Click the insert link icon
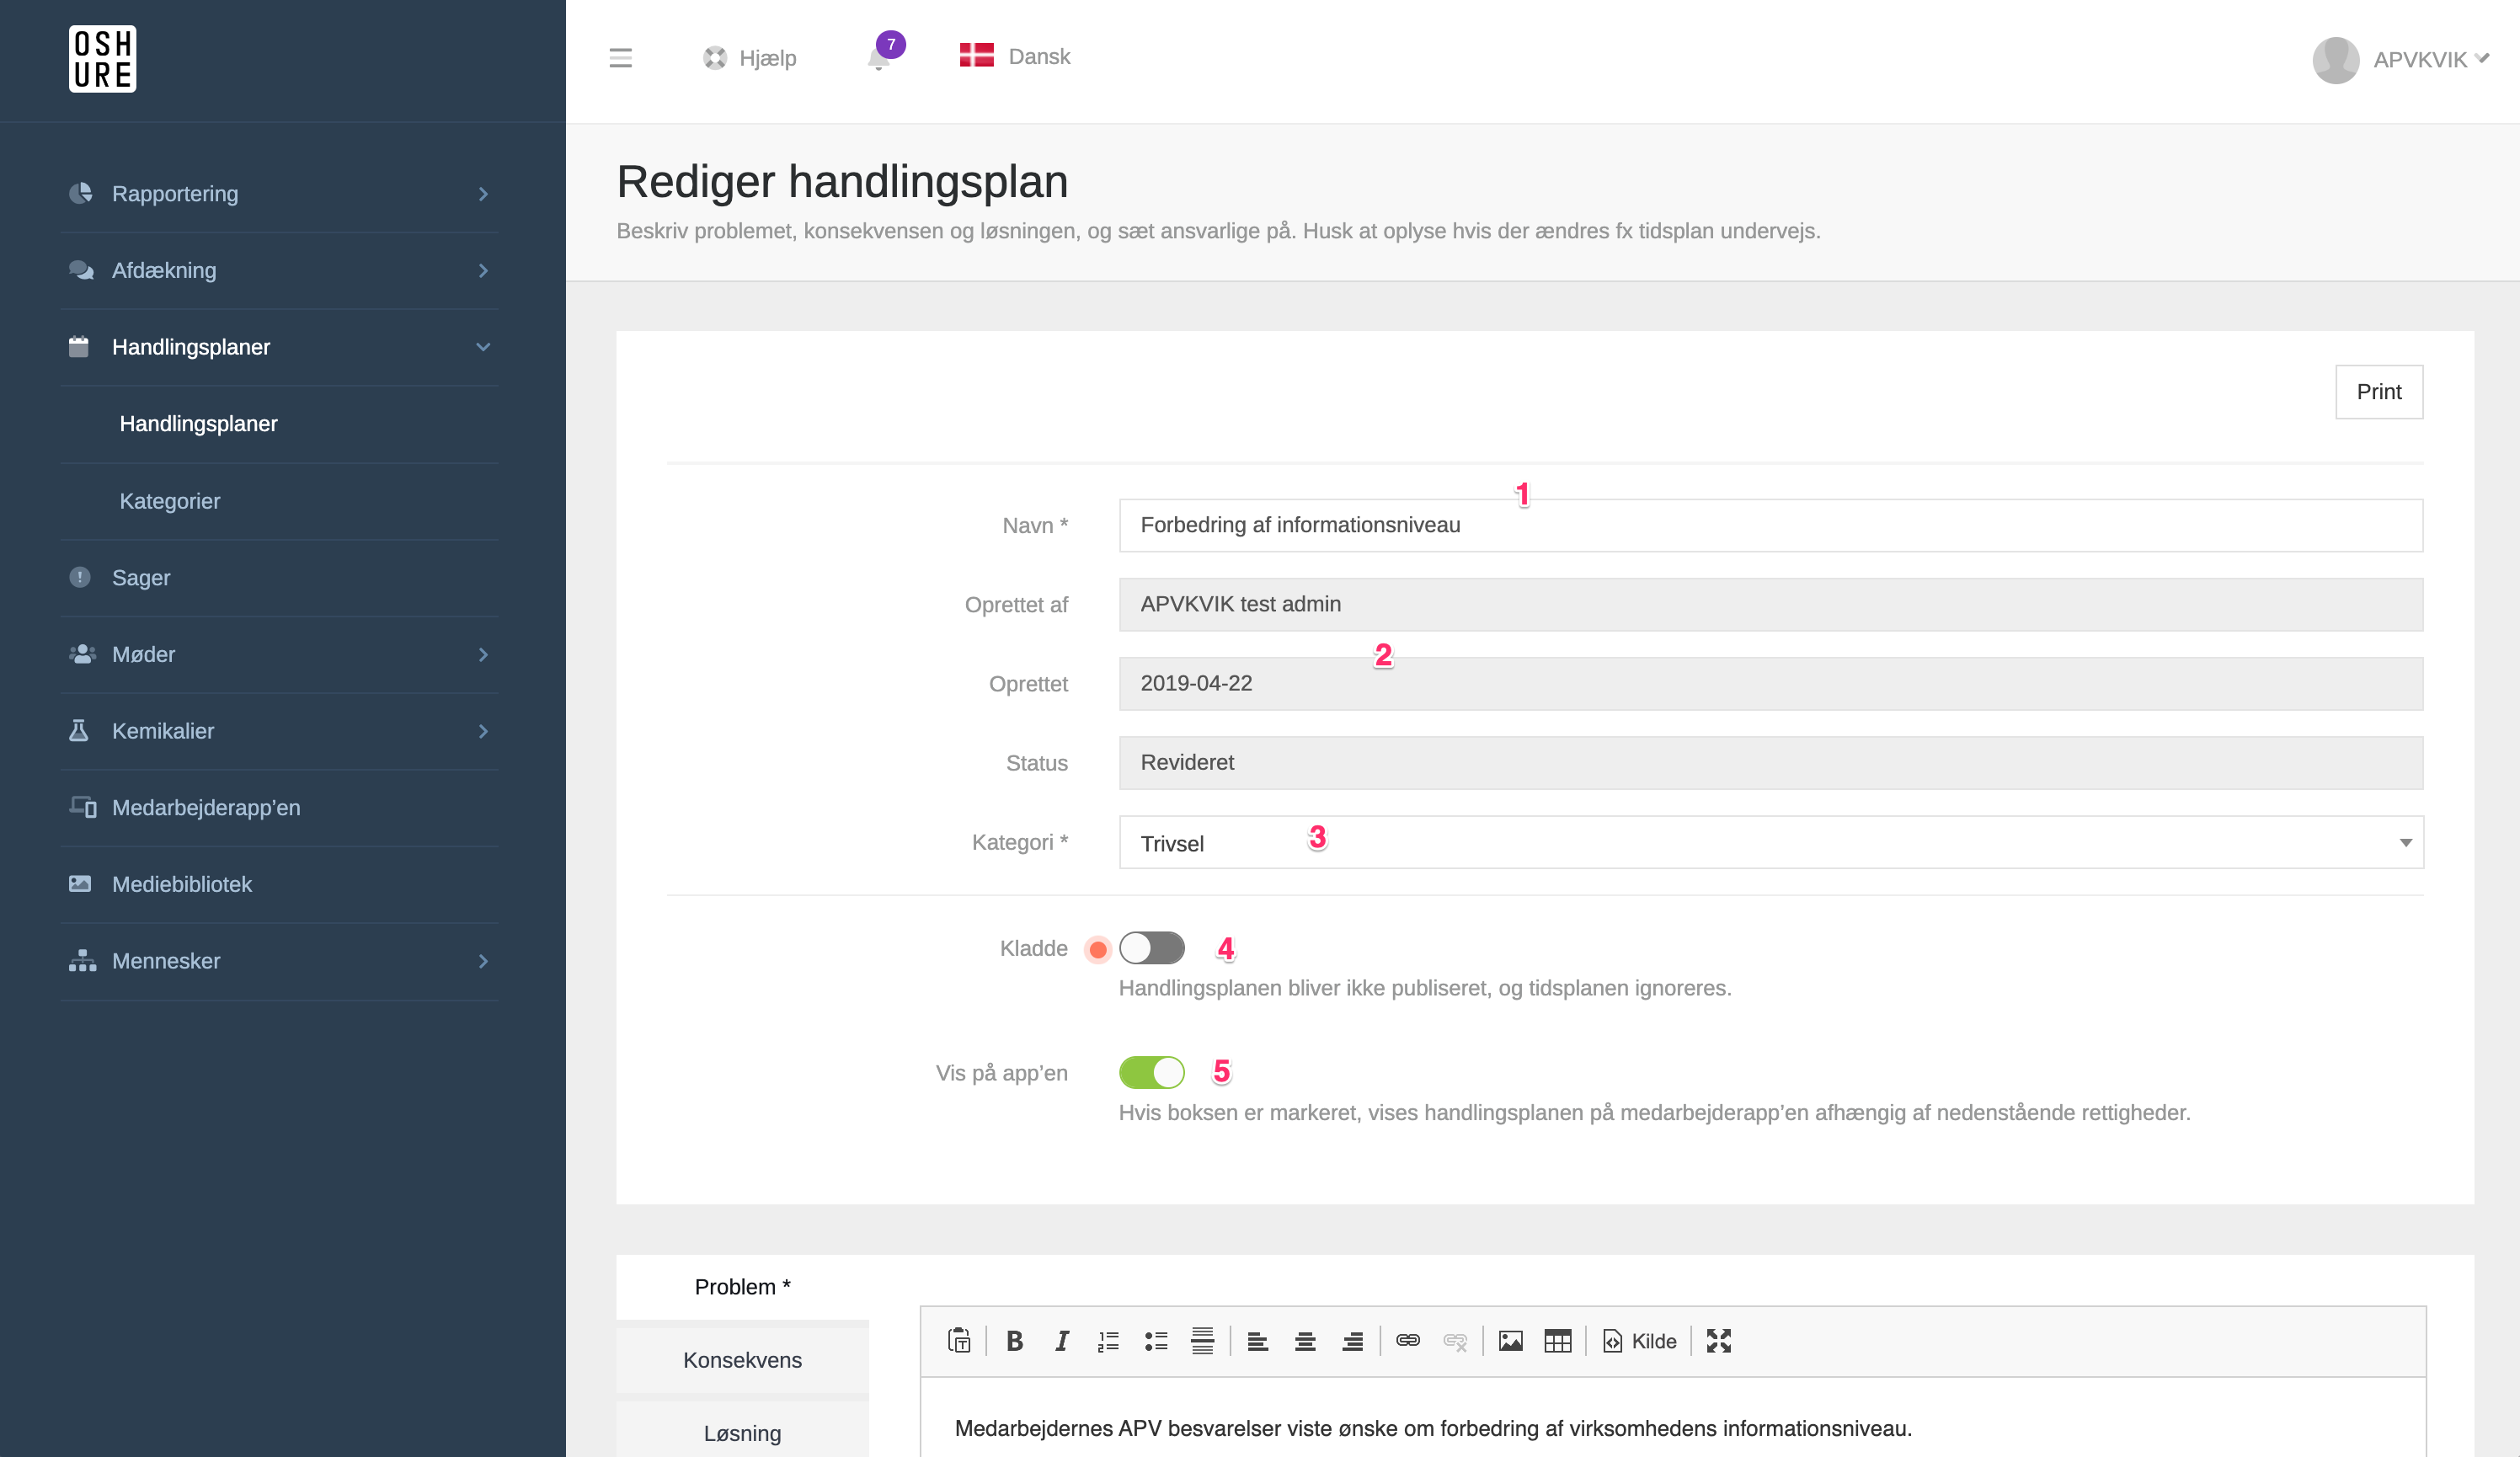Screen dimensions: 2520x1457 point(1407,1341)
